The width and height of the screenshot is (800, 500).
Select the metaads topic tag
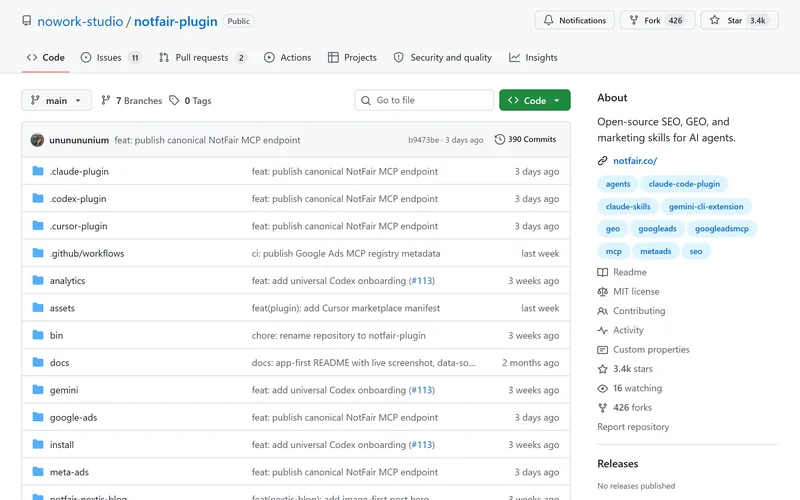click(x=656, y=252)
